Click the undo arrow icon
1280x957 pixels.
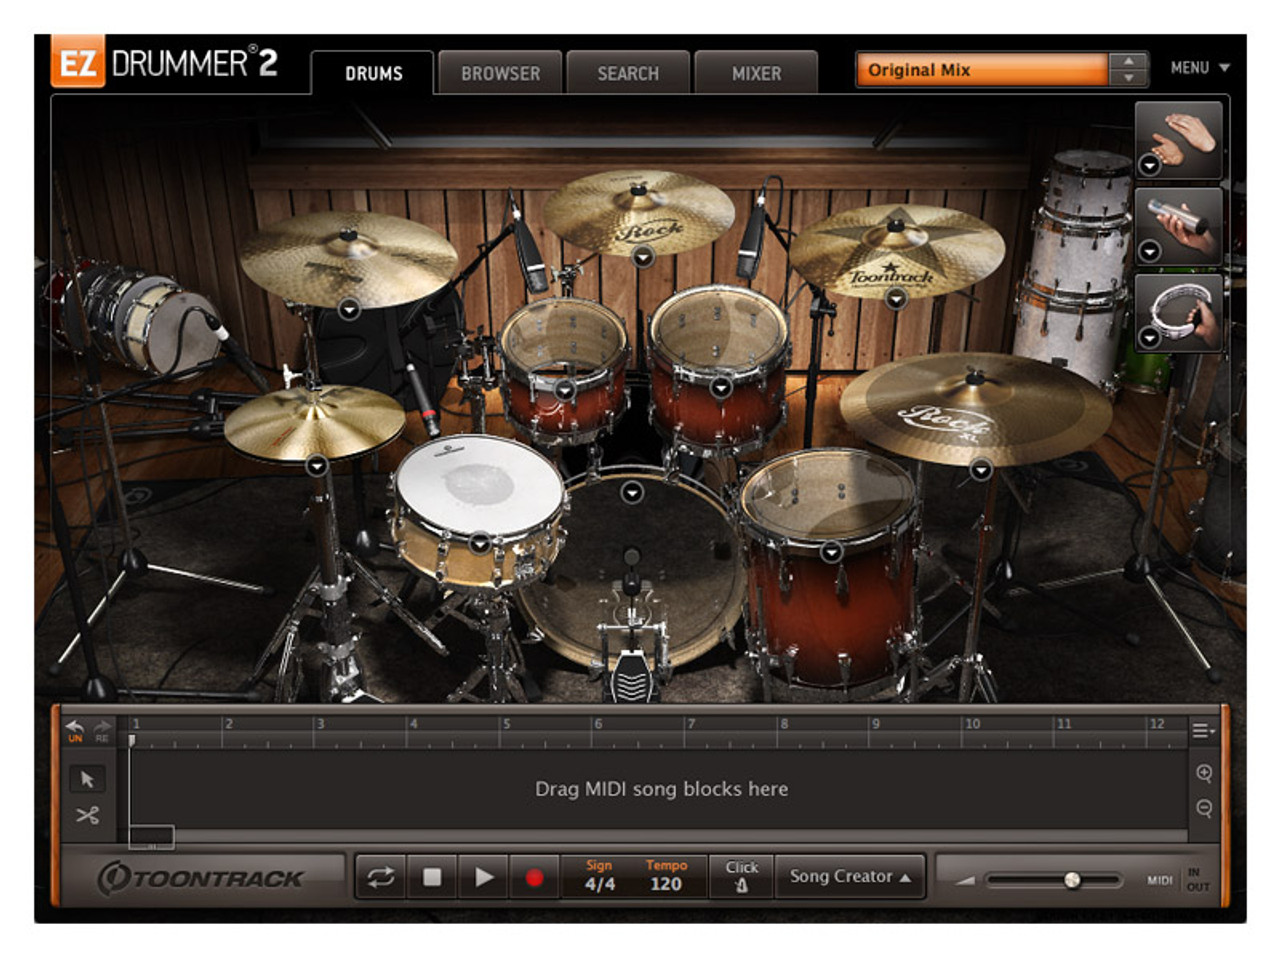click(75, 730)
